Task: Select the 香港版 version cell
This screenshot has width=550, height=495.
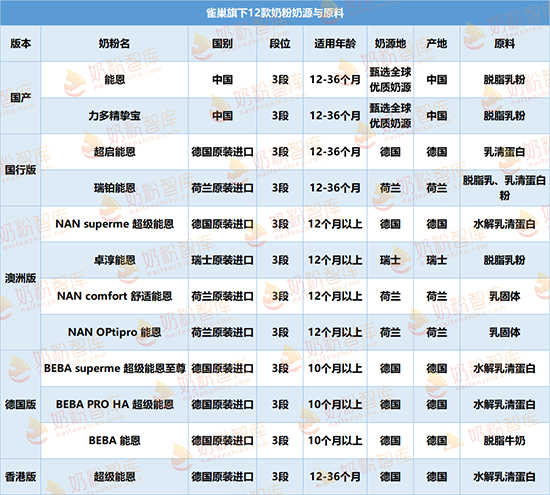Action: (20, 476)
